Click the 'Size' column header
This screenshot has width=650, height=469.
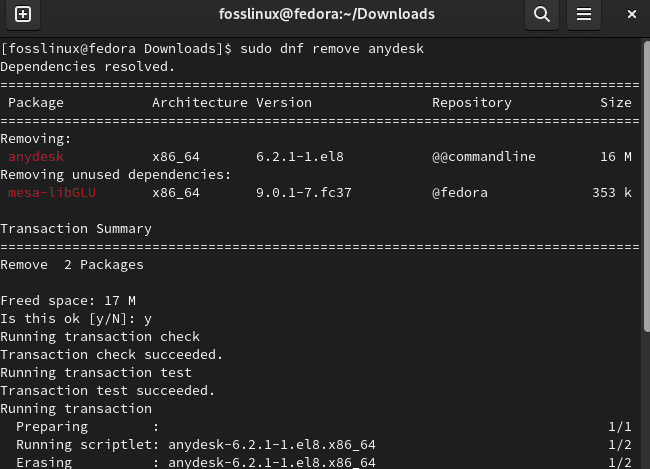click(x=616, y=103)
